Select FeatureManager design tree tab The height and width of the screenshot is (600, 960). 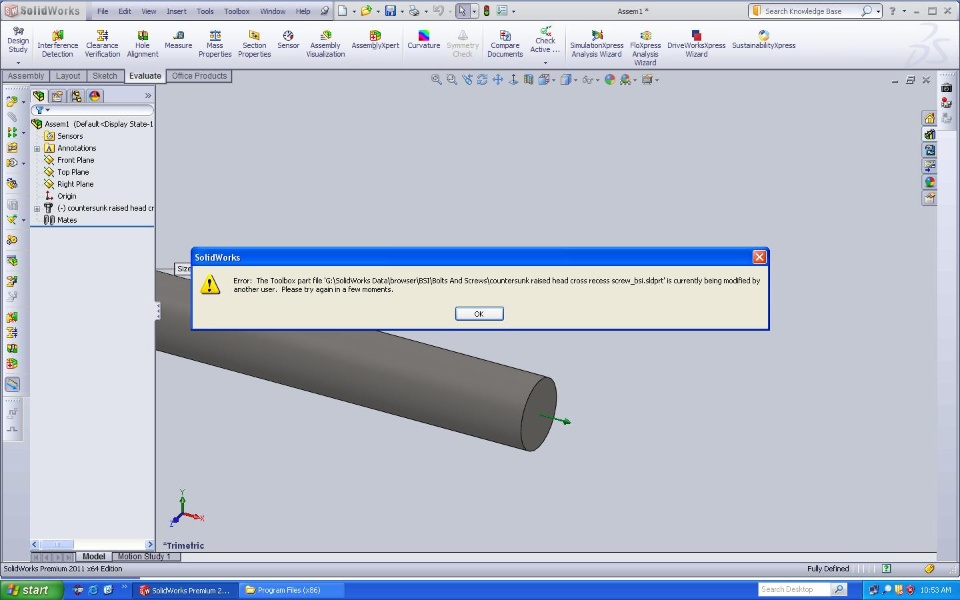click(39, 96)
